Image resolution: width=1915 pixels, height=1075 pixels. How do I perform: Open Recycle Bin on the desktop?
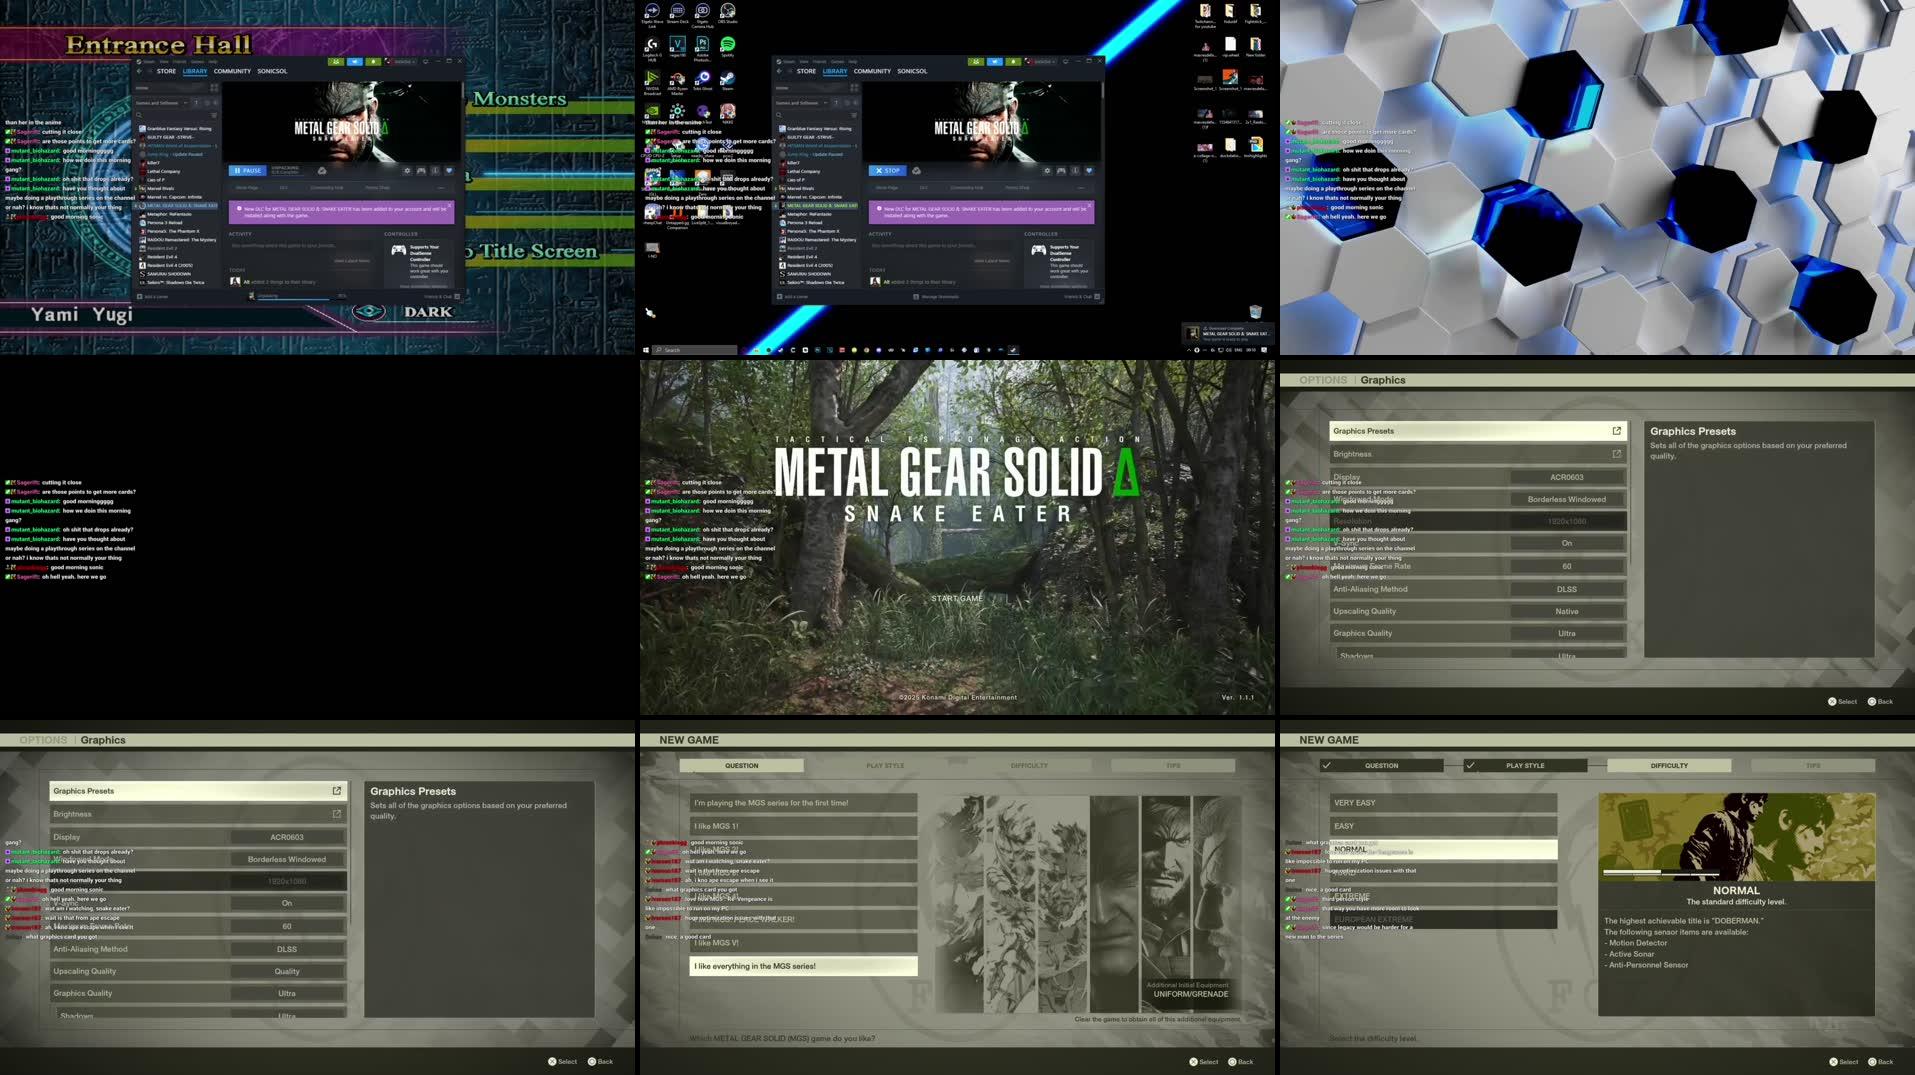1255,311
